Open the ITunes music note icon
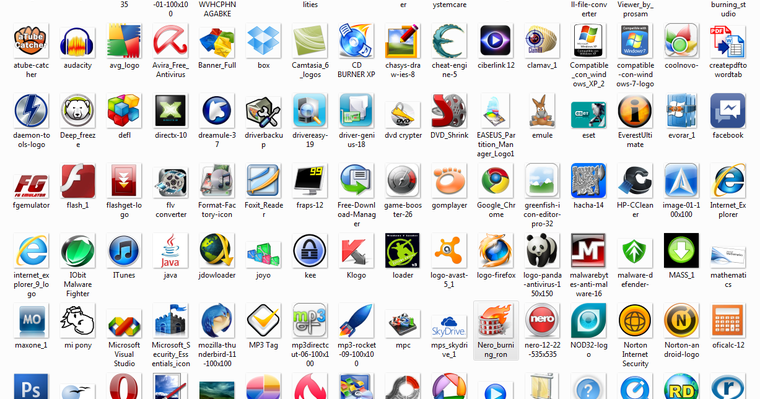Image resolution: width=760 pixels, height=399 pixels. (124, 251)
